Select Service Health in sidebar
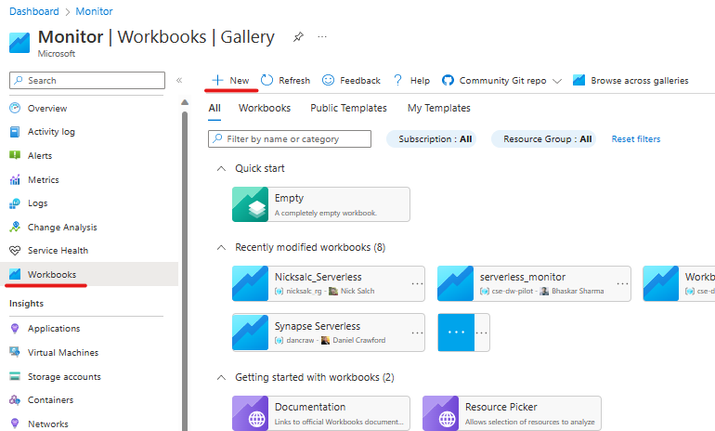The image size is (715, 431). (58, 251)
